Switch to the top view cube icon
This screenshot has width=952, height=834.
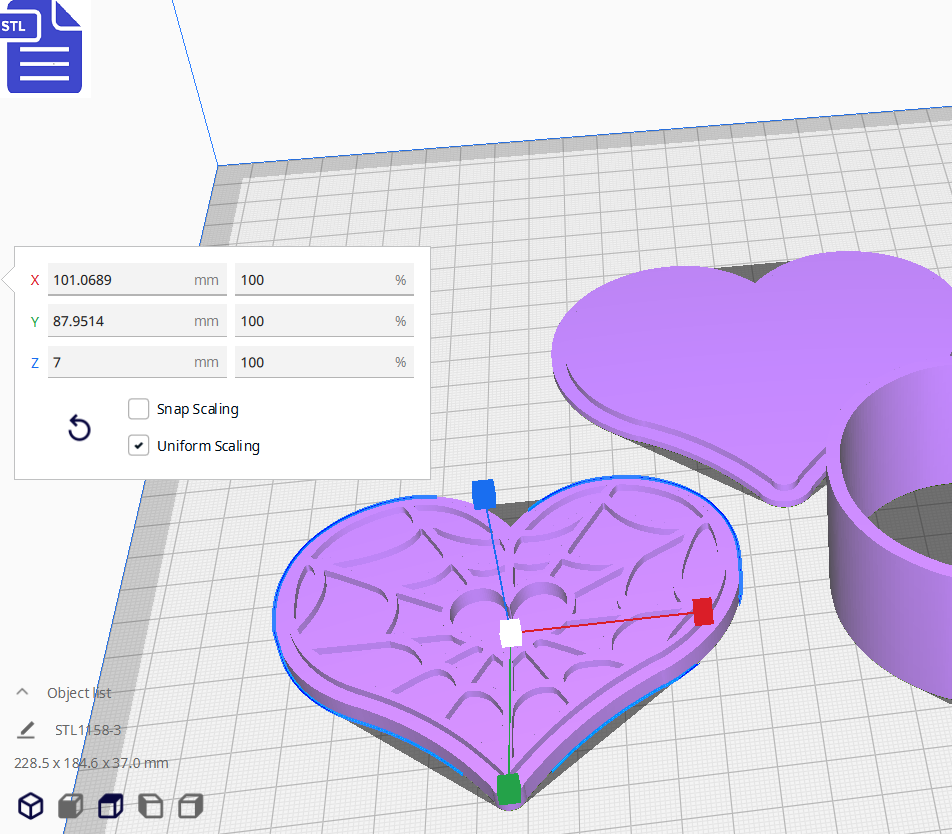(x=110, y=806)
